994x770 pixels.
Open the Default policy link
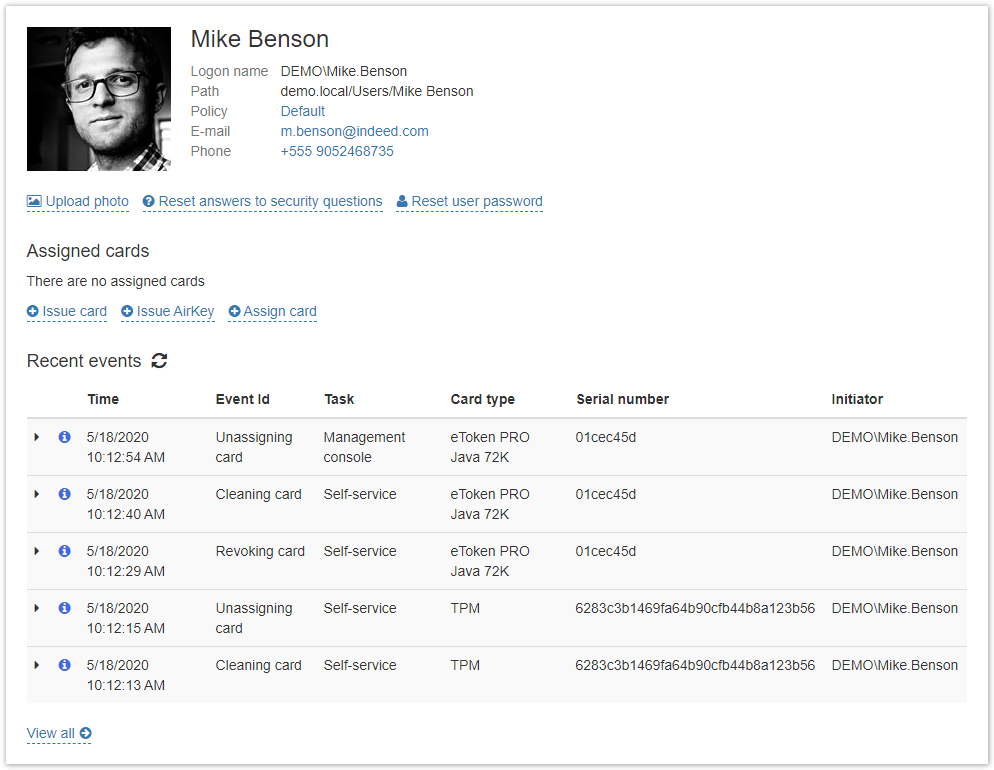(x=302, y=111)
